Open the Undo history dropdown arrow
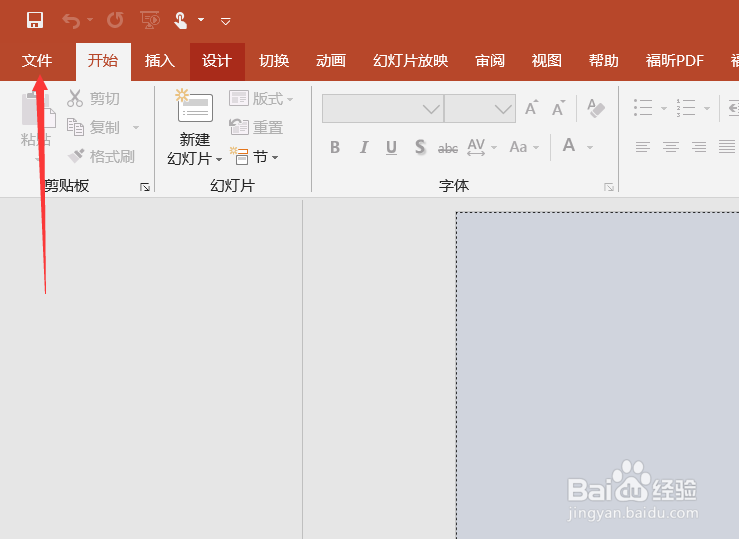The height and width of the screenshot is (539, 739). [90, 20]
